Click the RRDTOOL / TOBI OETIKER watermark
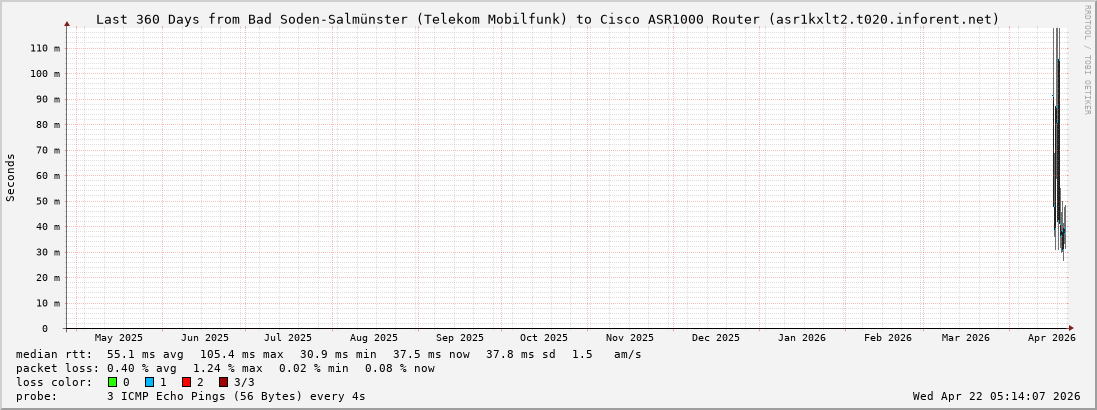Viewport: 1097px width, 410px height. point(1087,60)
